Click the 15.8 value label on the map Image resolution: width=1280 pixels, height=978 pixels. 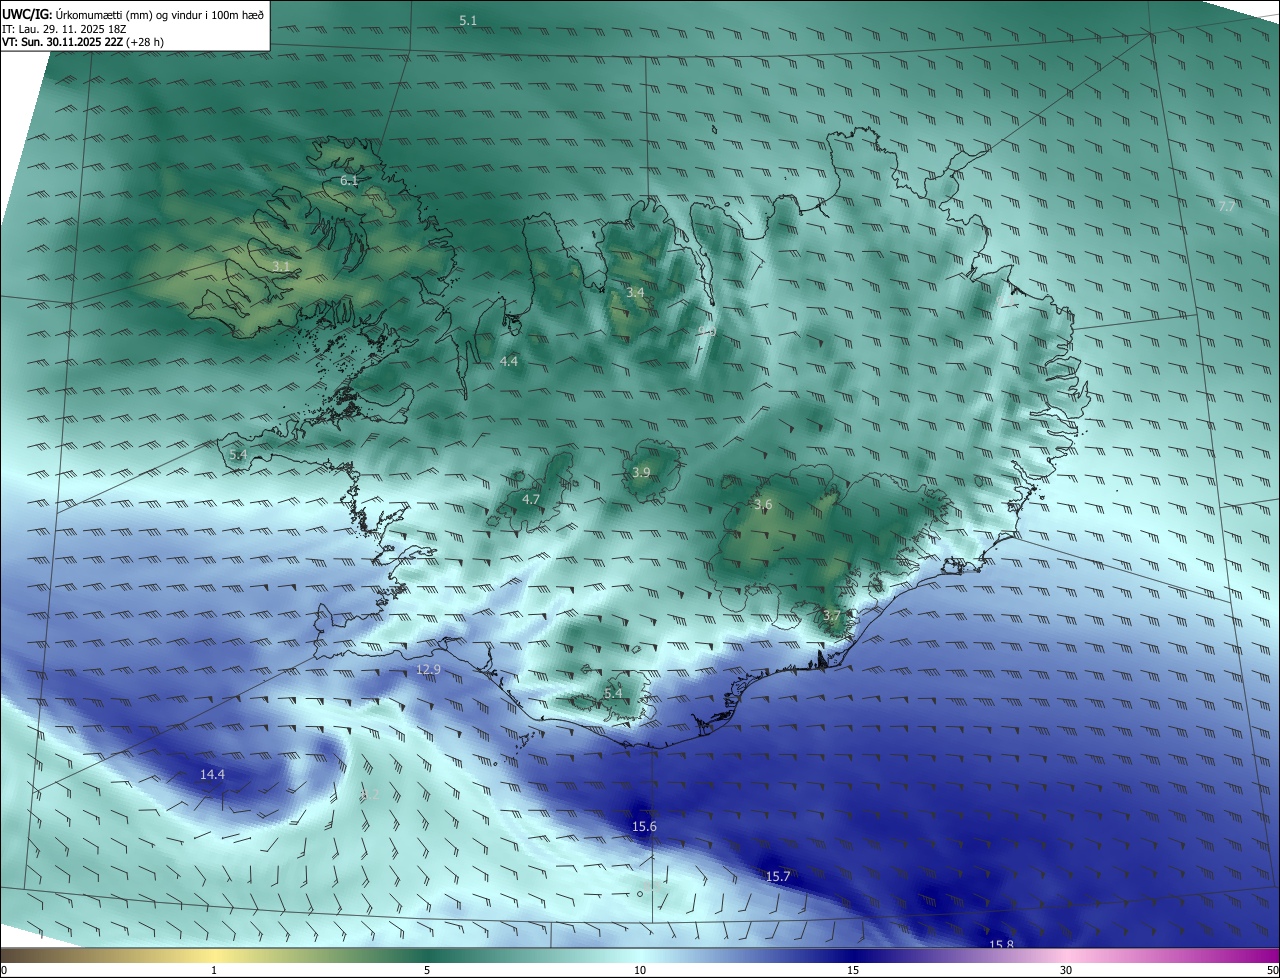(x=1001, y=945)
